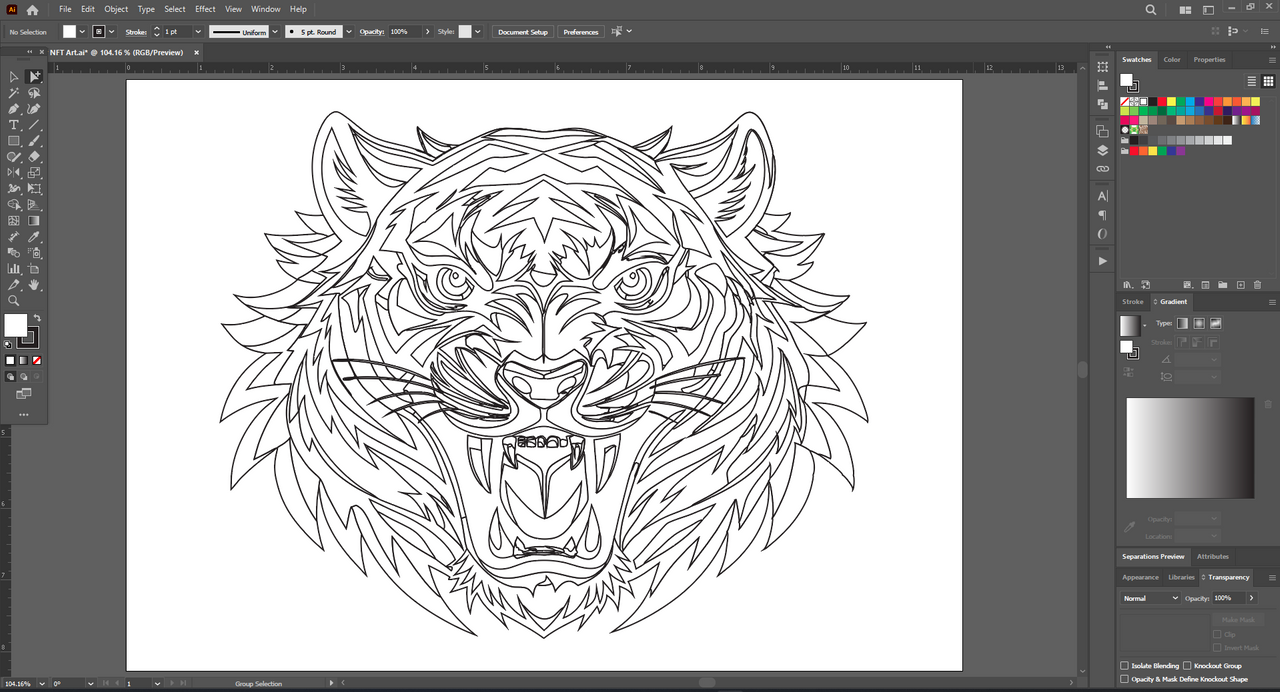Select the Gradient tool in toolbox

click(x=34, y=221)
